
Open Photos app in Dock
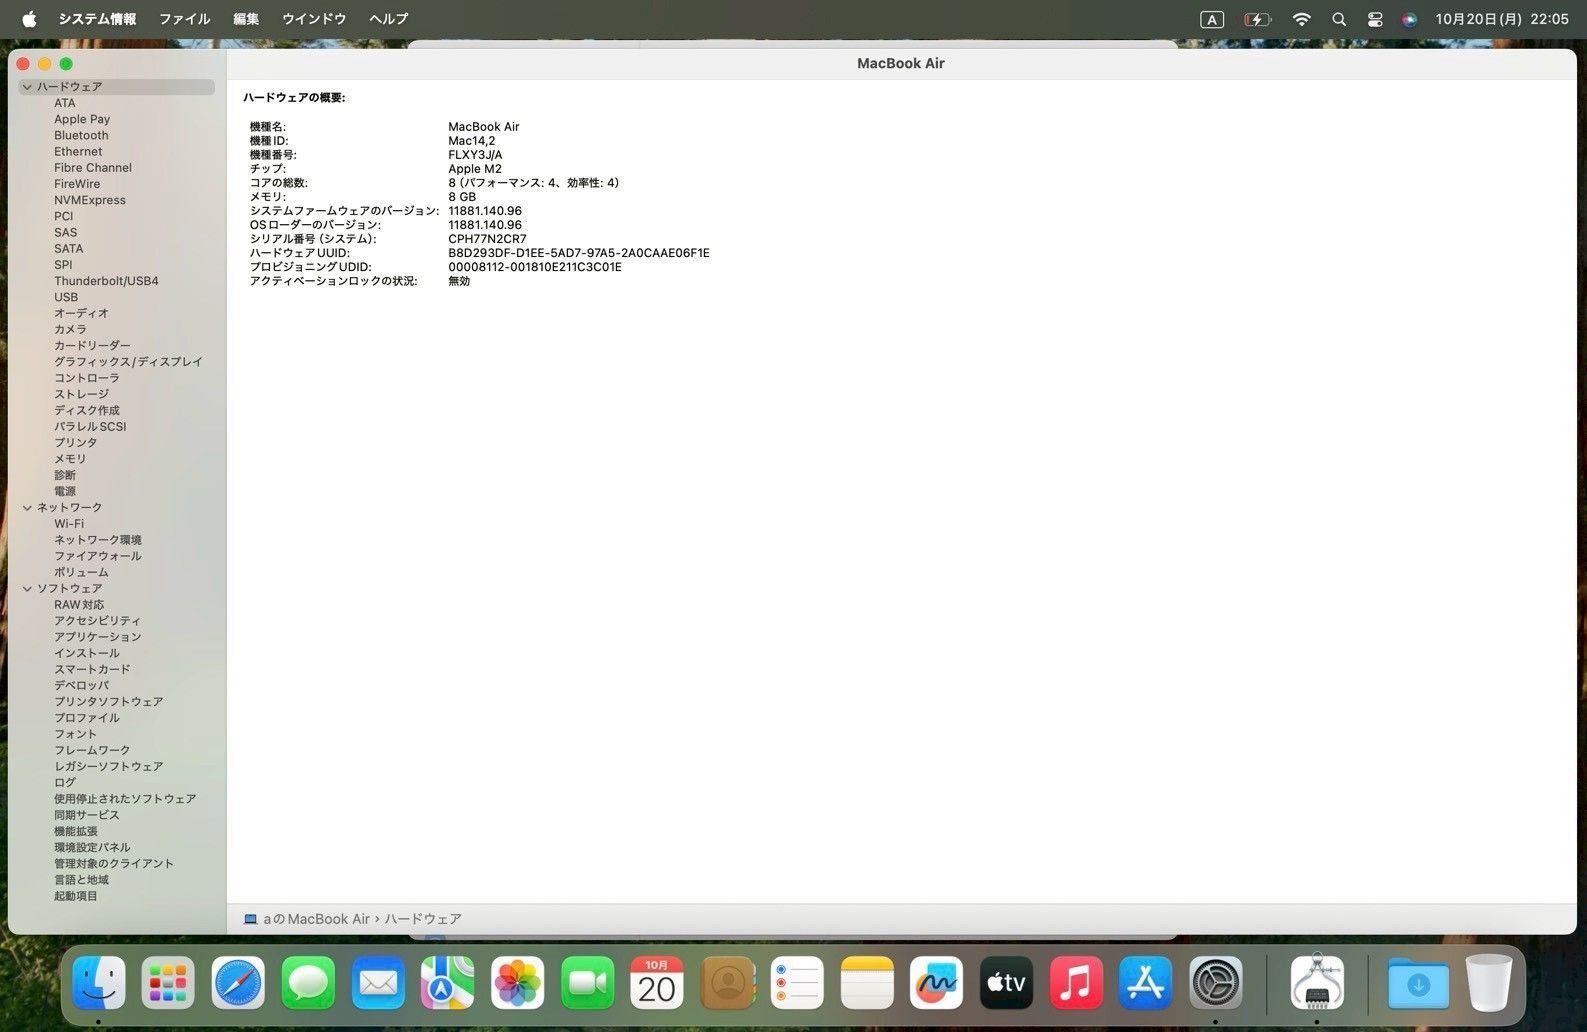tap(517, 984)
